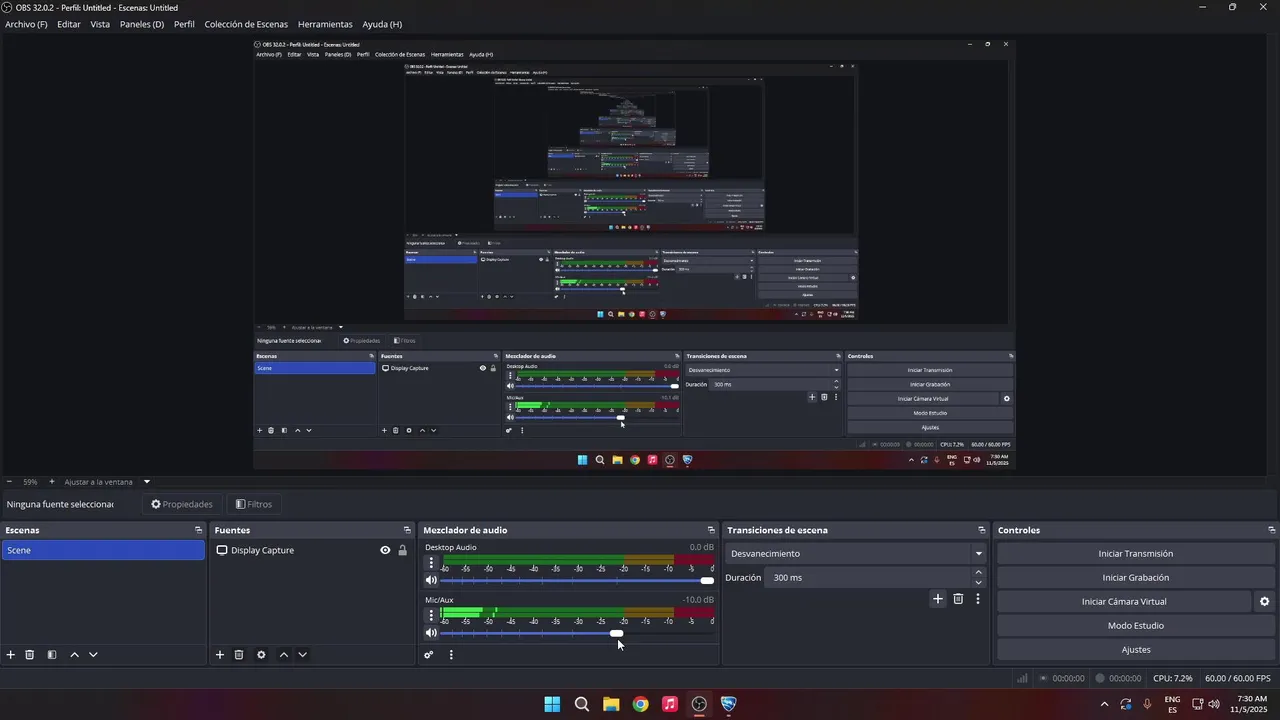Open source properties gear in Fuentes toolbar
Screen dimensions: 1280x720
point(261,655)
